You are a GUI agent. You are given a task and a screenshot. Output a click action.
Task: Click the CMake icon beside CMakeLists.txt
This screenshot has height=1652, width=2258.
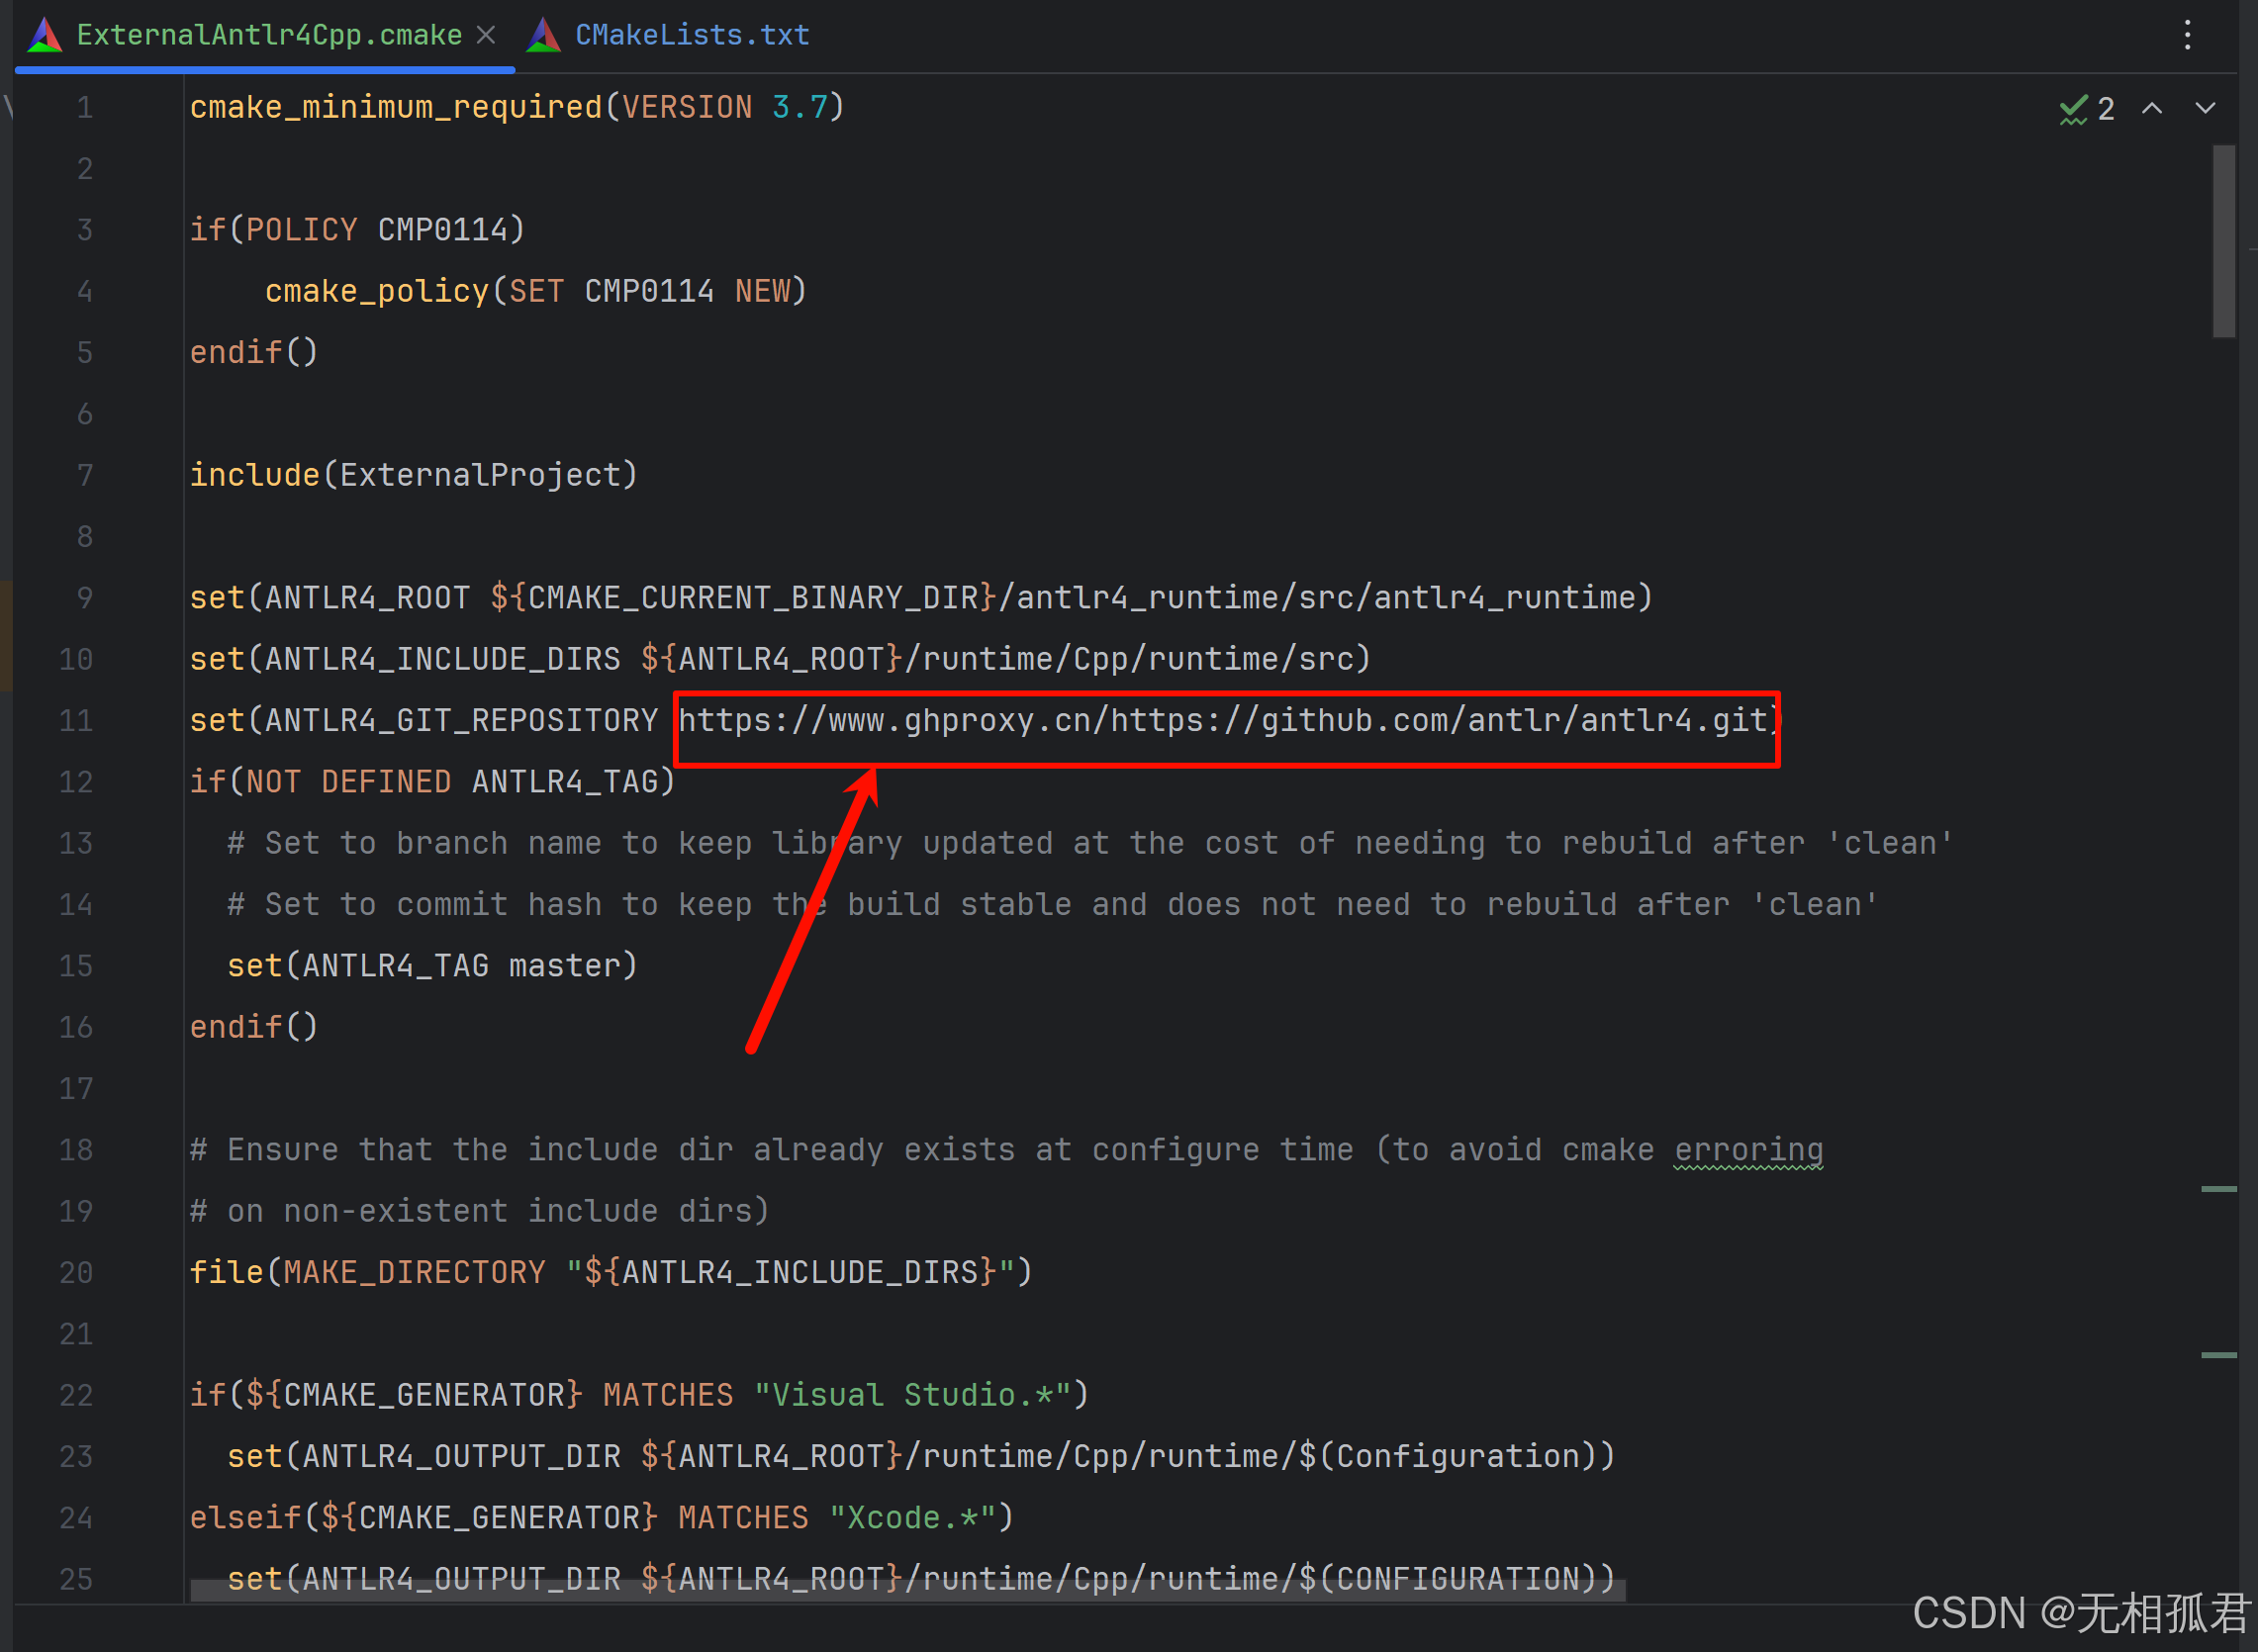[x=543, y=34]
